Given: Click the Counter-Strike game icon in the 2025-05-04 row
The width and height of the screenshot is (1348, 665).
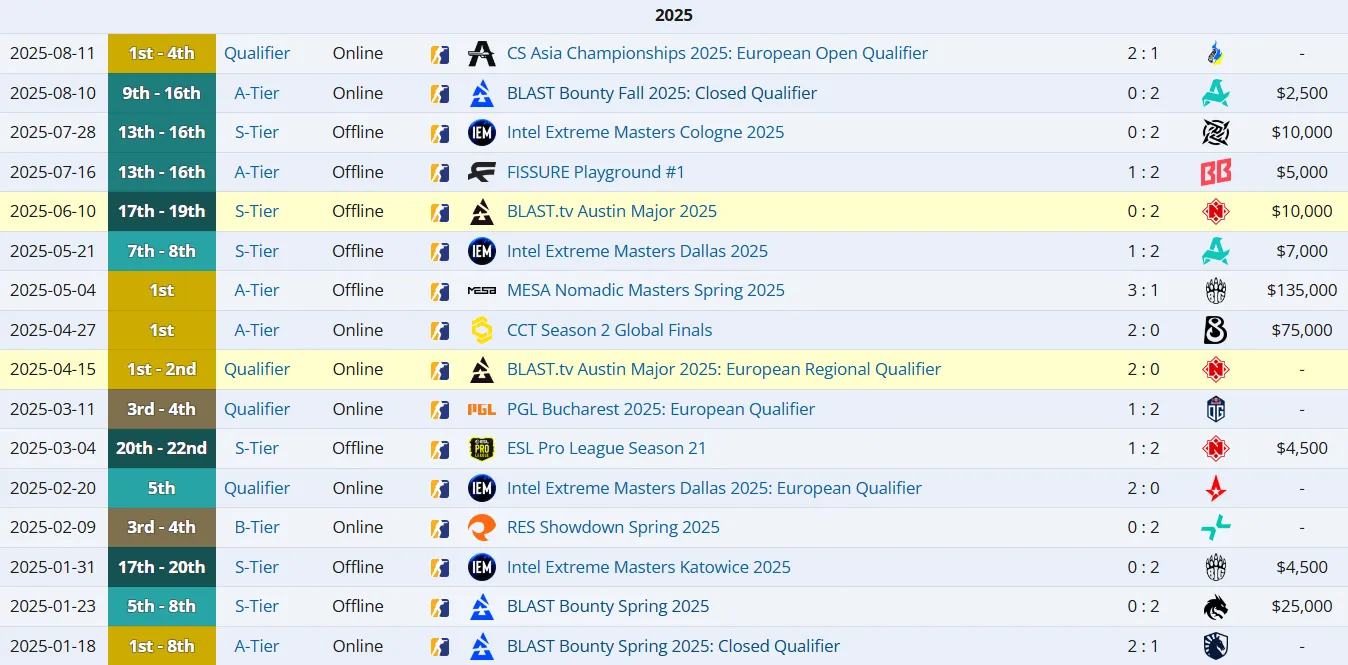Looking at the screenshot, I should (x=439, y=291).
